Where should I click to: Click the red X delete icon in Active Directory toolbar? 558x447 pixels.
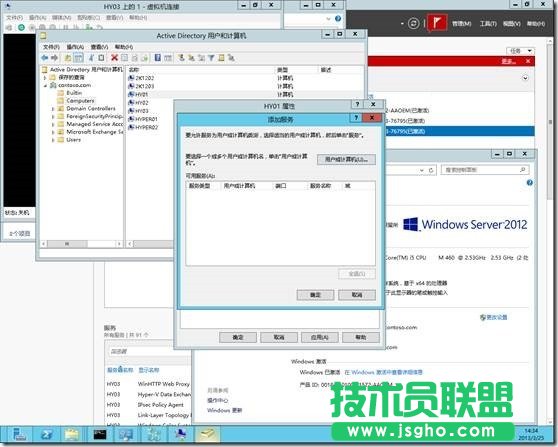point(114,58)
